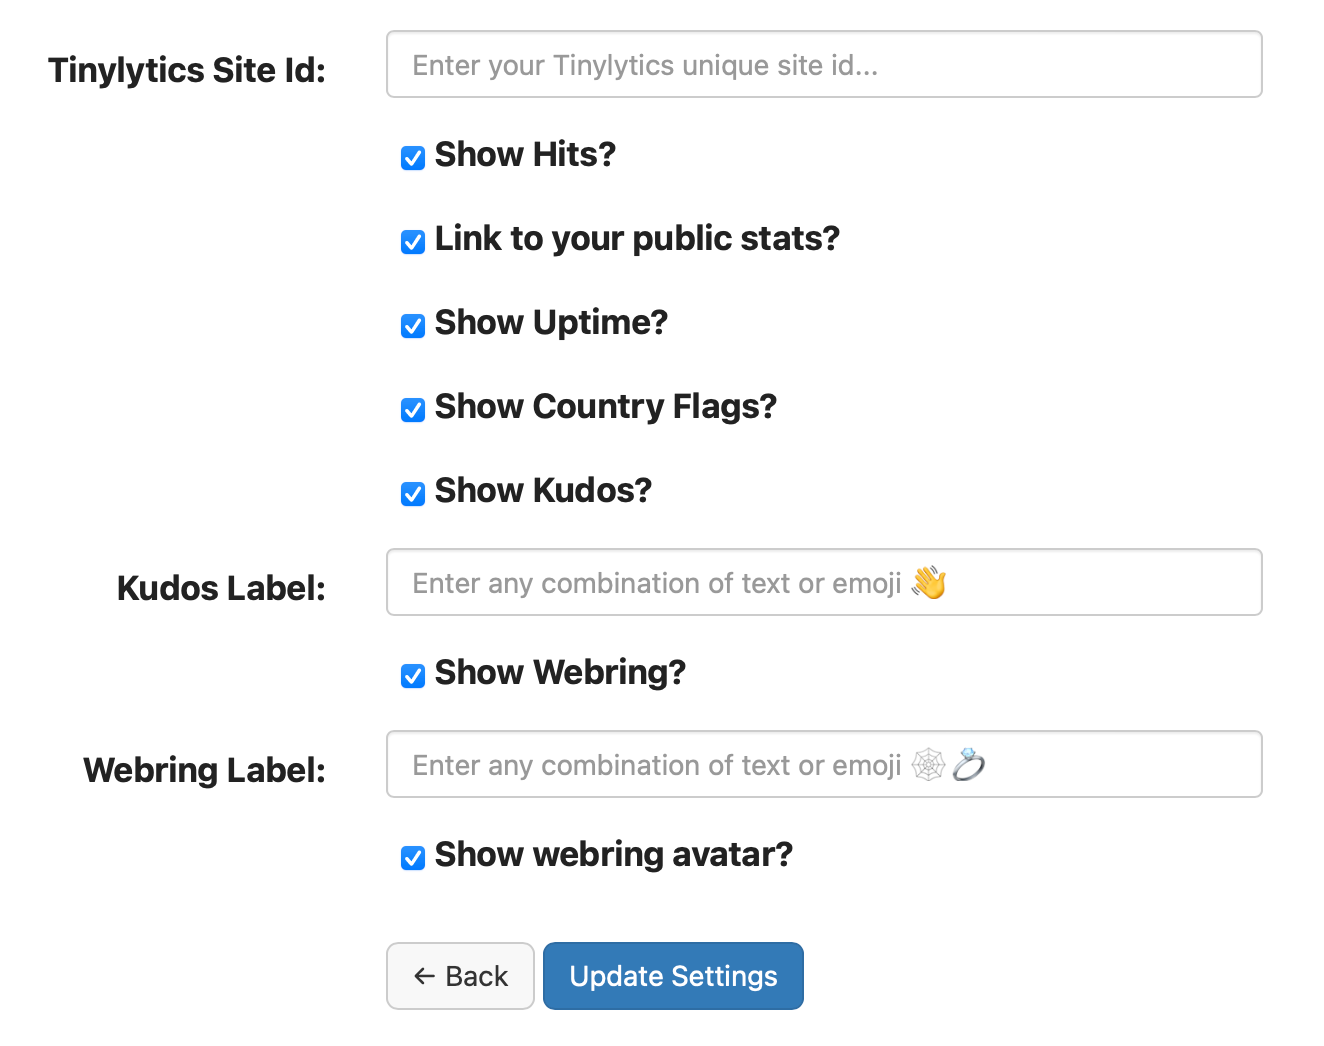This screenshot has height=1046, width=1324.
Task: Click the 'Show Uptime?' label text
Action: click(551, 323)
